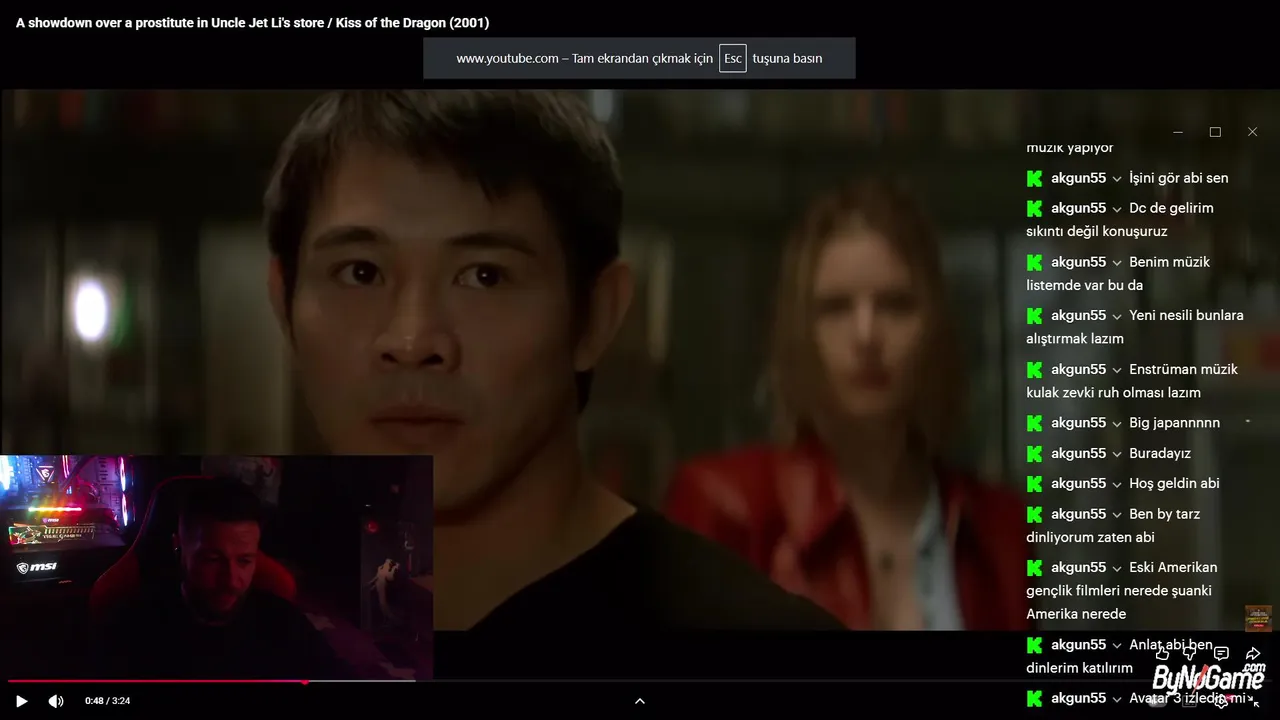Open chevron next to 'Eski Amerikan' message
1280x720 pixels.
tap(1117, 567)
